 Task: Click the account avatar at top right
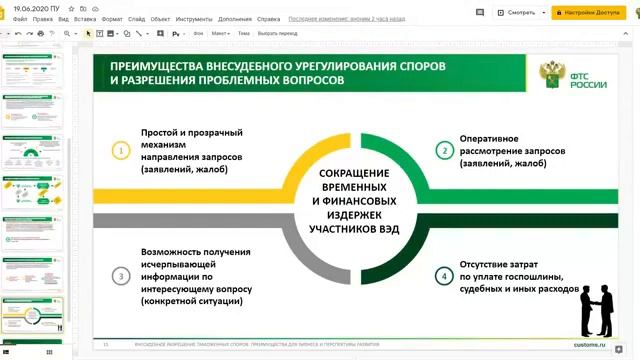coord(638,13)
